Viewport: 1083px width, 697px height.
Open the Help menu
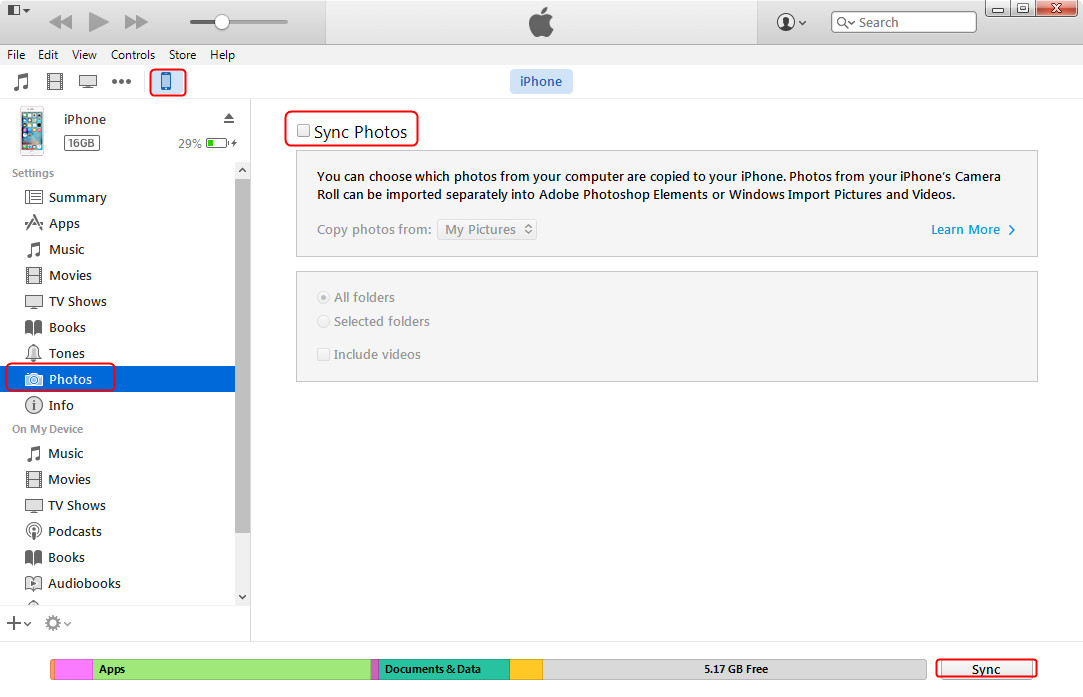[222, 55]
